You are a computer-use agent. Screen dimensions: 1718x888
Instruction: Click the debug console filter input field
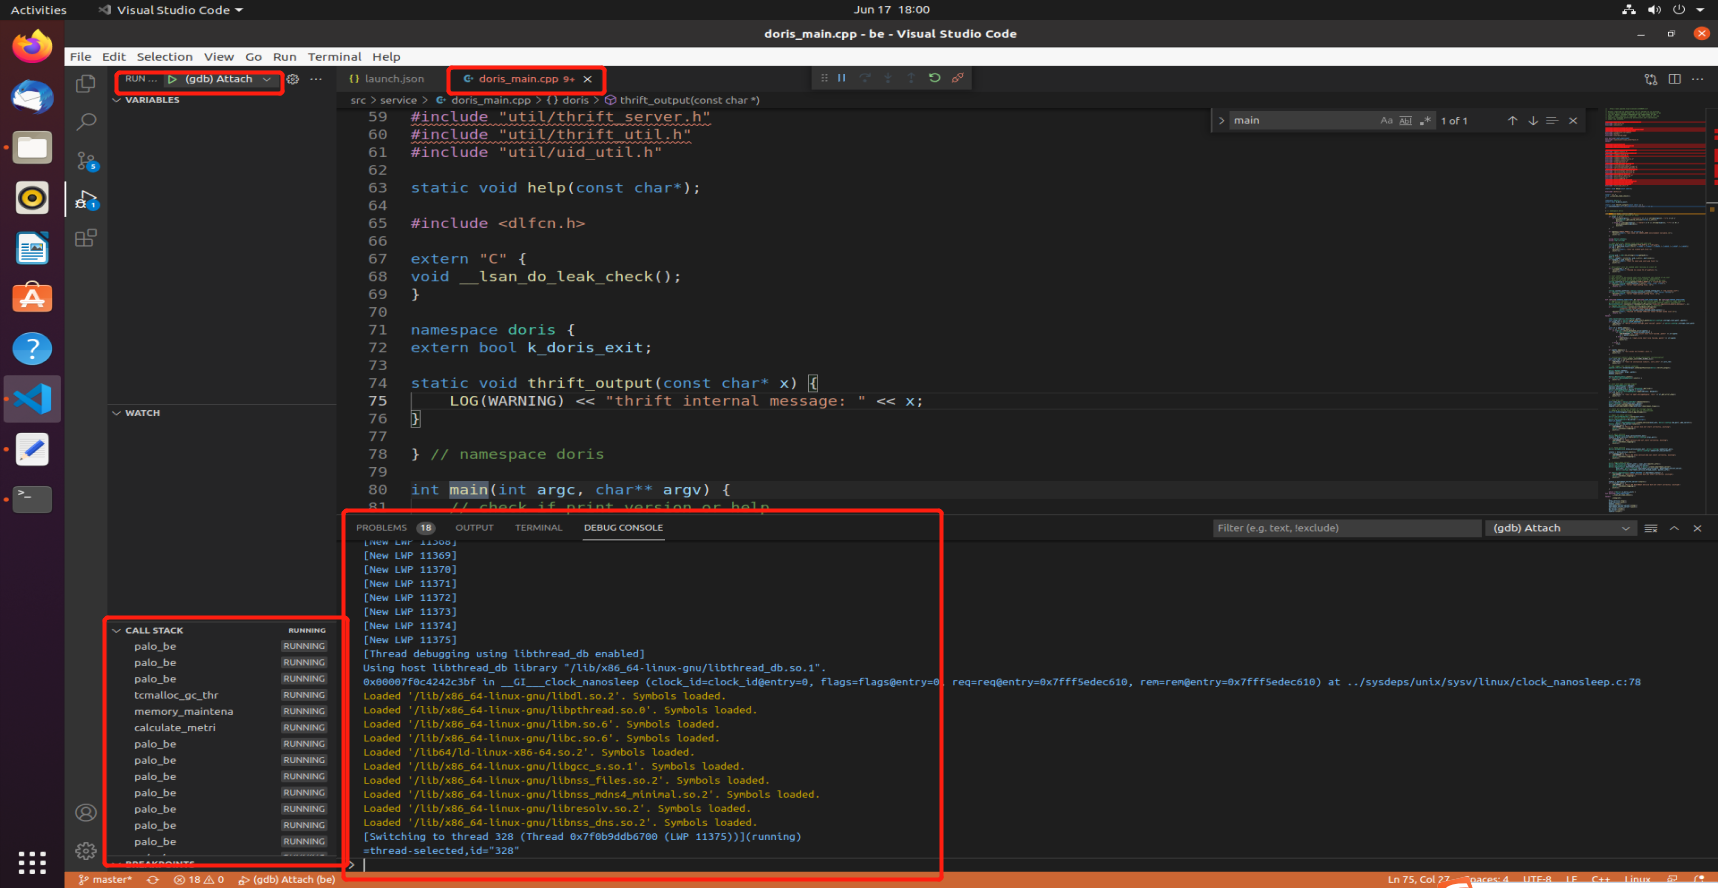pos(1345,528)
